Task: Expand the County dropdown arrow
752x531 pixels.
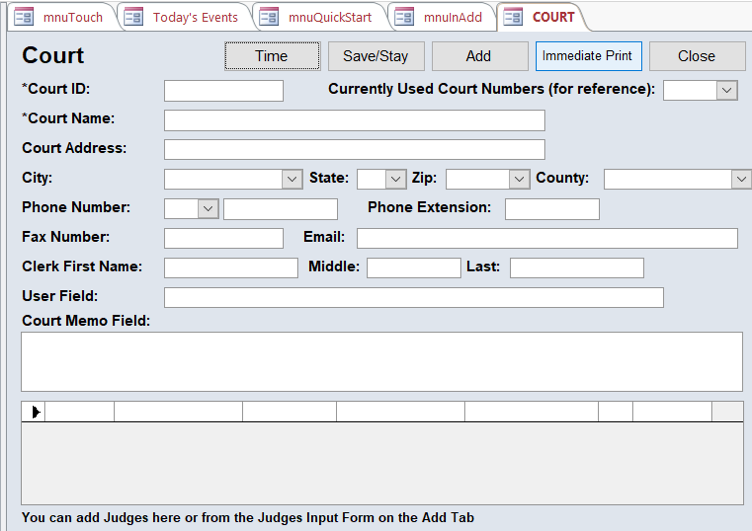Action: point(741,180)
